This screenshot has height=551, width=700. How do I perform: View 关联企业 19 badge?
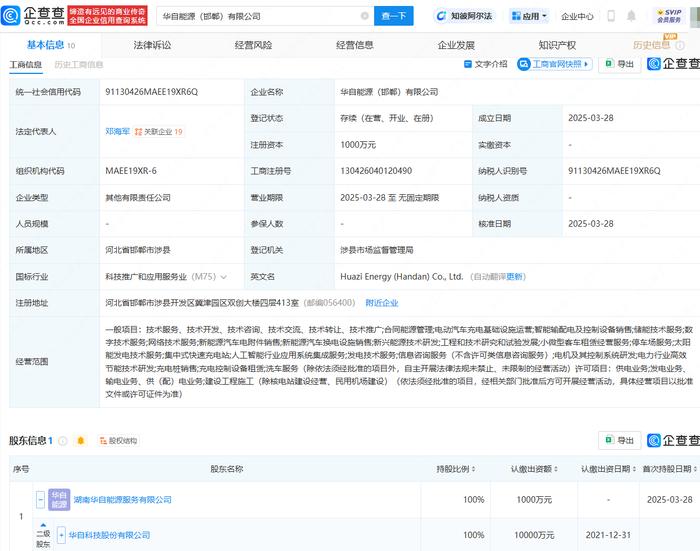point(158,132)
